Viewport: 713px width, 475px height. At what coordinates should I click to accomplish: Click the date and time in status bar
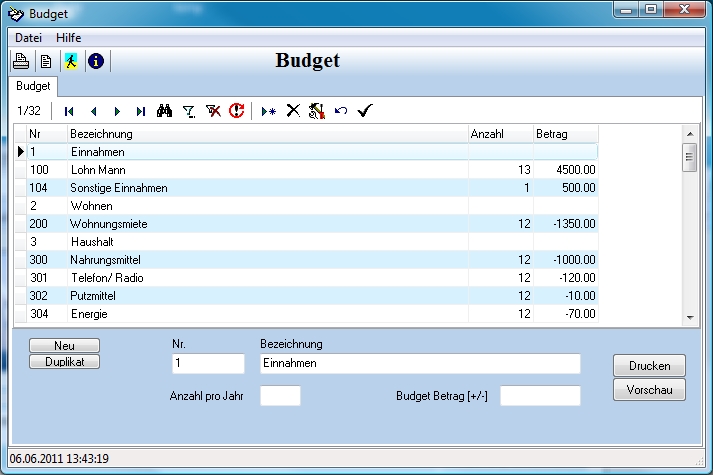point(59,459)
